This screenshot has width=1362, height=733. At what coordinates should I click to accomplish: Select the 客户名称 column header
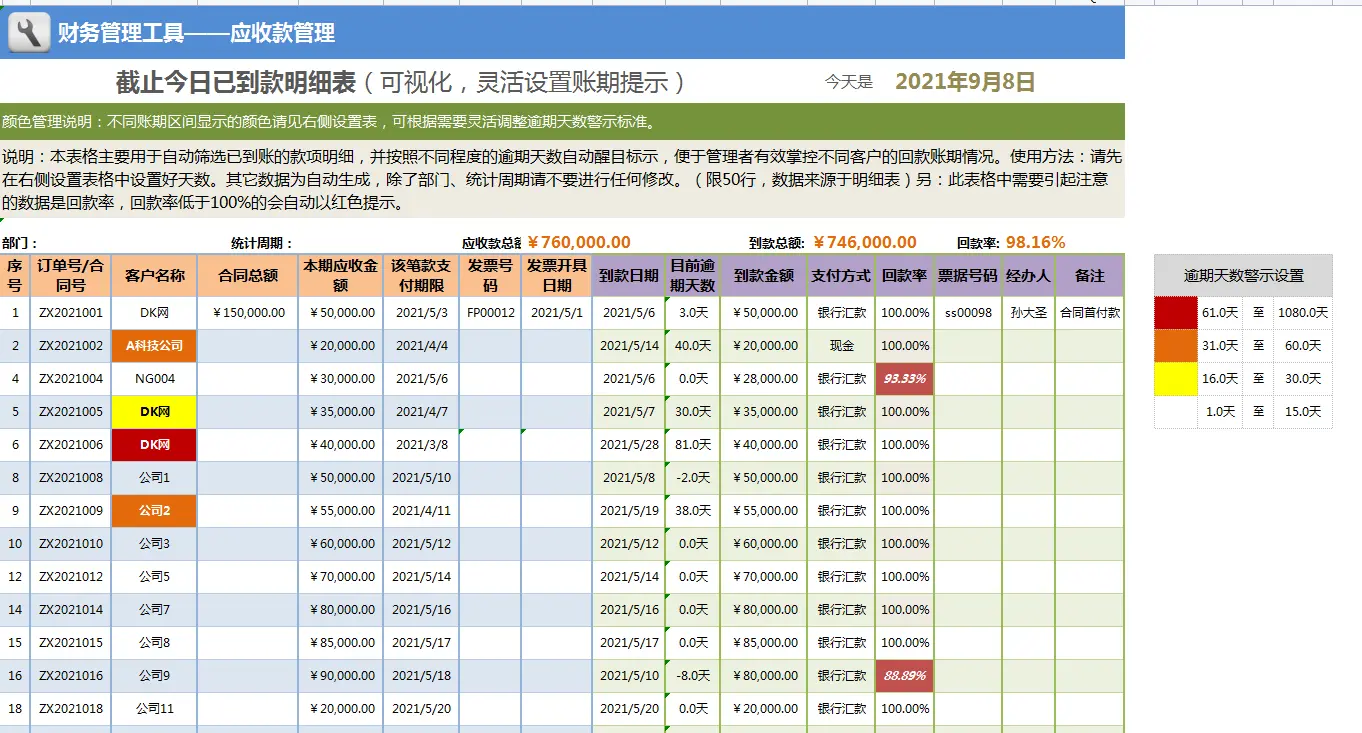[x=154, y=276]
